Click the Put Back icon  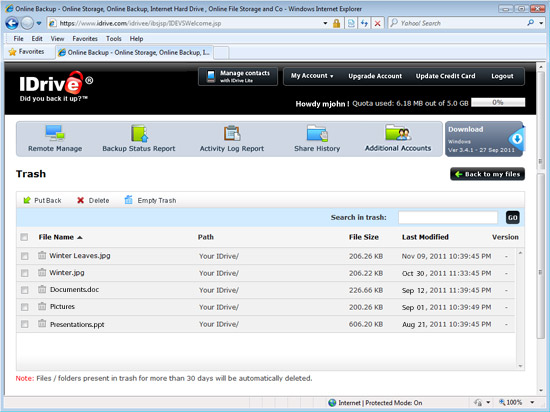27,200
